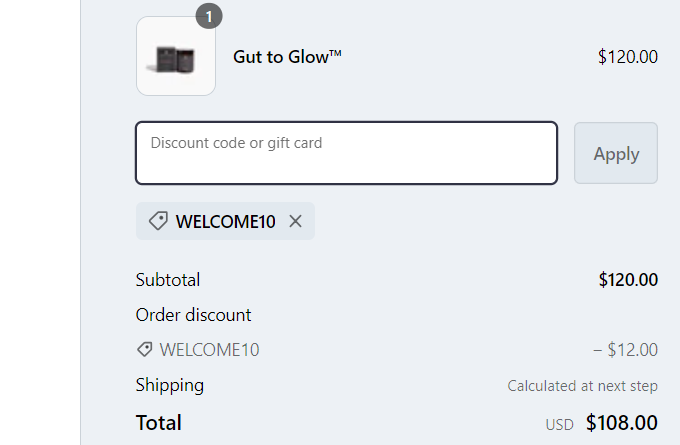Click the WELCOME10 chip label
This screenshot has height=445, width=680.
pyautogui.click(x=225, y=222)
